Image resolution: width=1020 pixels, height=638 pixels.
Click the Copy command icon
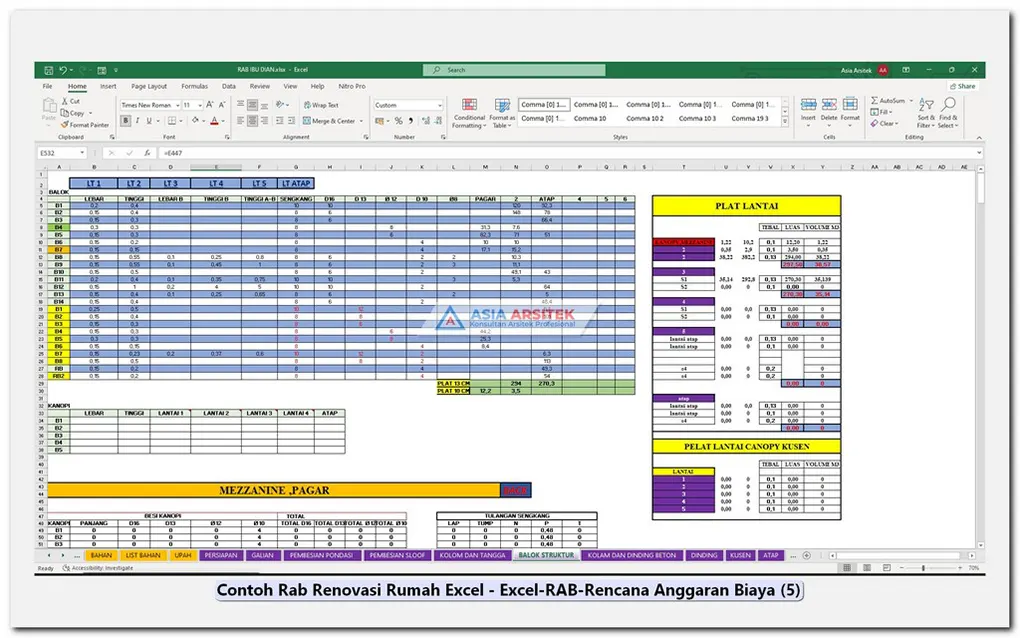(x=65, y=113)
